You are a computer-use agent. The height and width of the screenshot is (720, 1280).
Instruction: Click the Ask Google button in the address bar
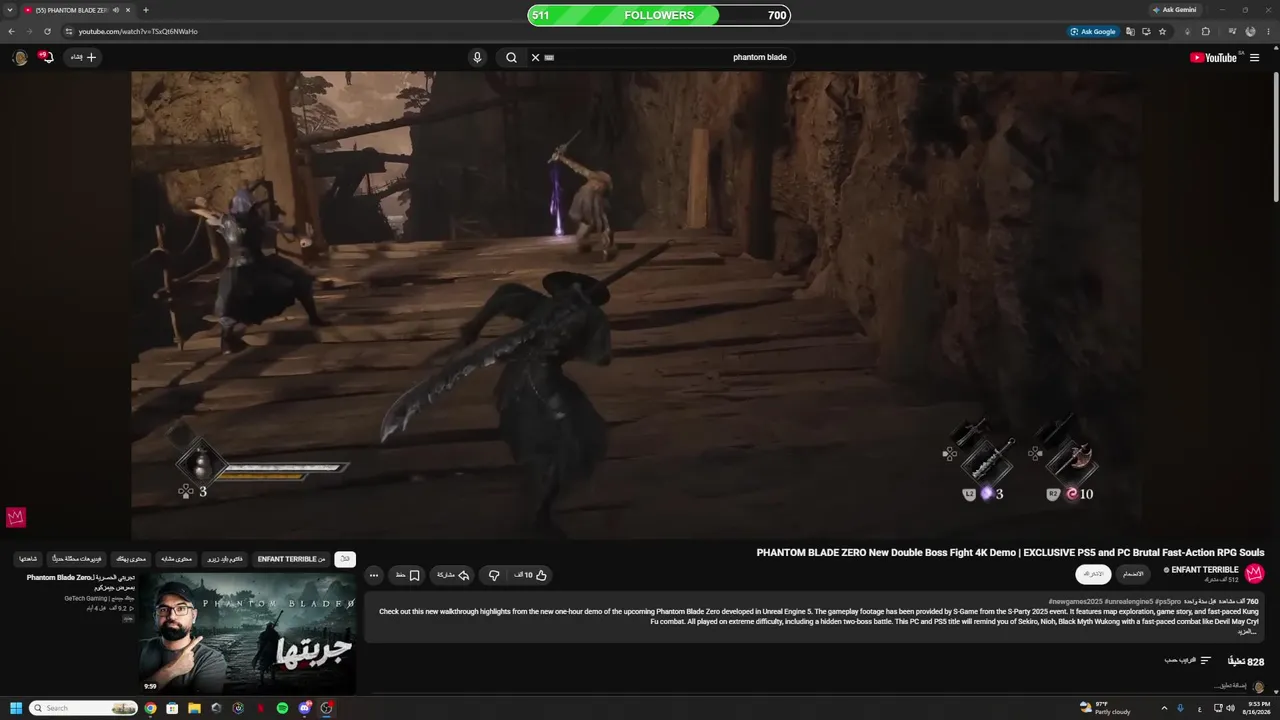coord(1093,31)
